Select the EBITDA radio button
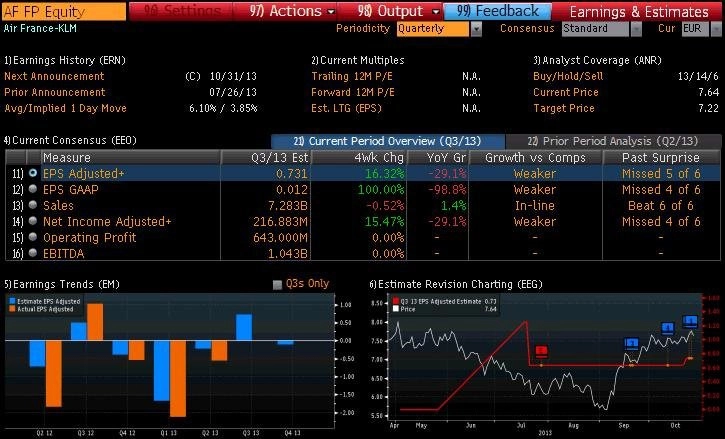This screenshot has width=725, height=439. (33, 253)
